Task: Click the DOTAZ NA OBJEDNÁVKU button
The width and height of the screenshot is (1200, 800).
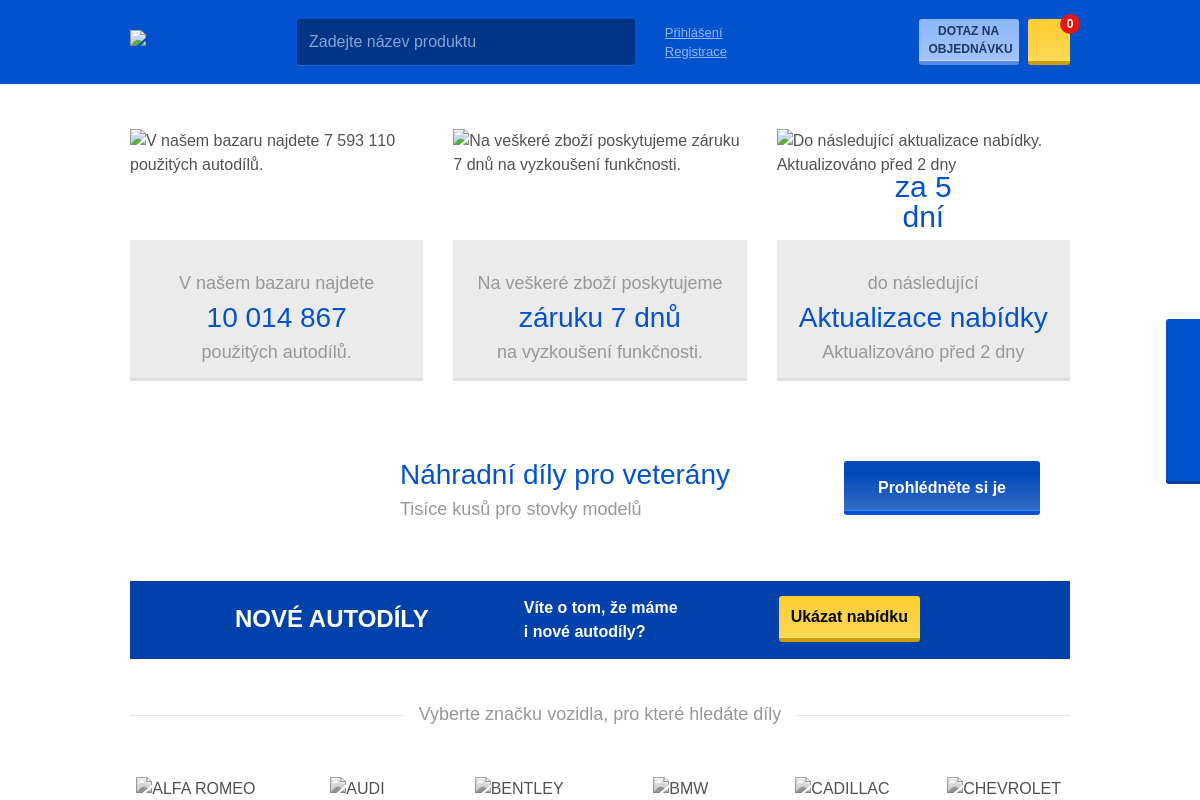Action: coord(968,40)
